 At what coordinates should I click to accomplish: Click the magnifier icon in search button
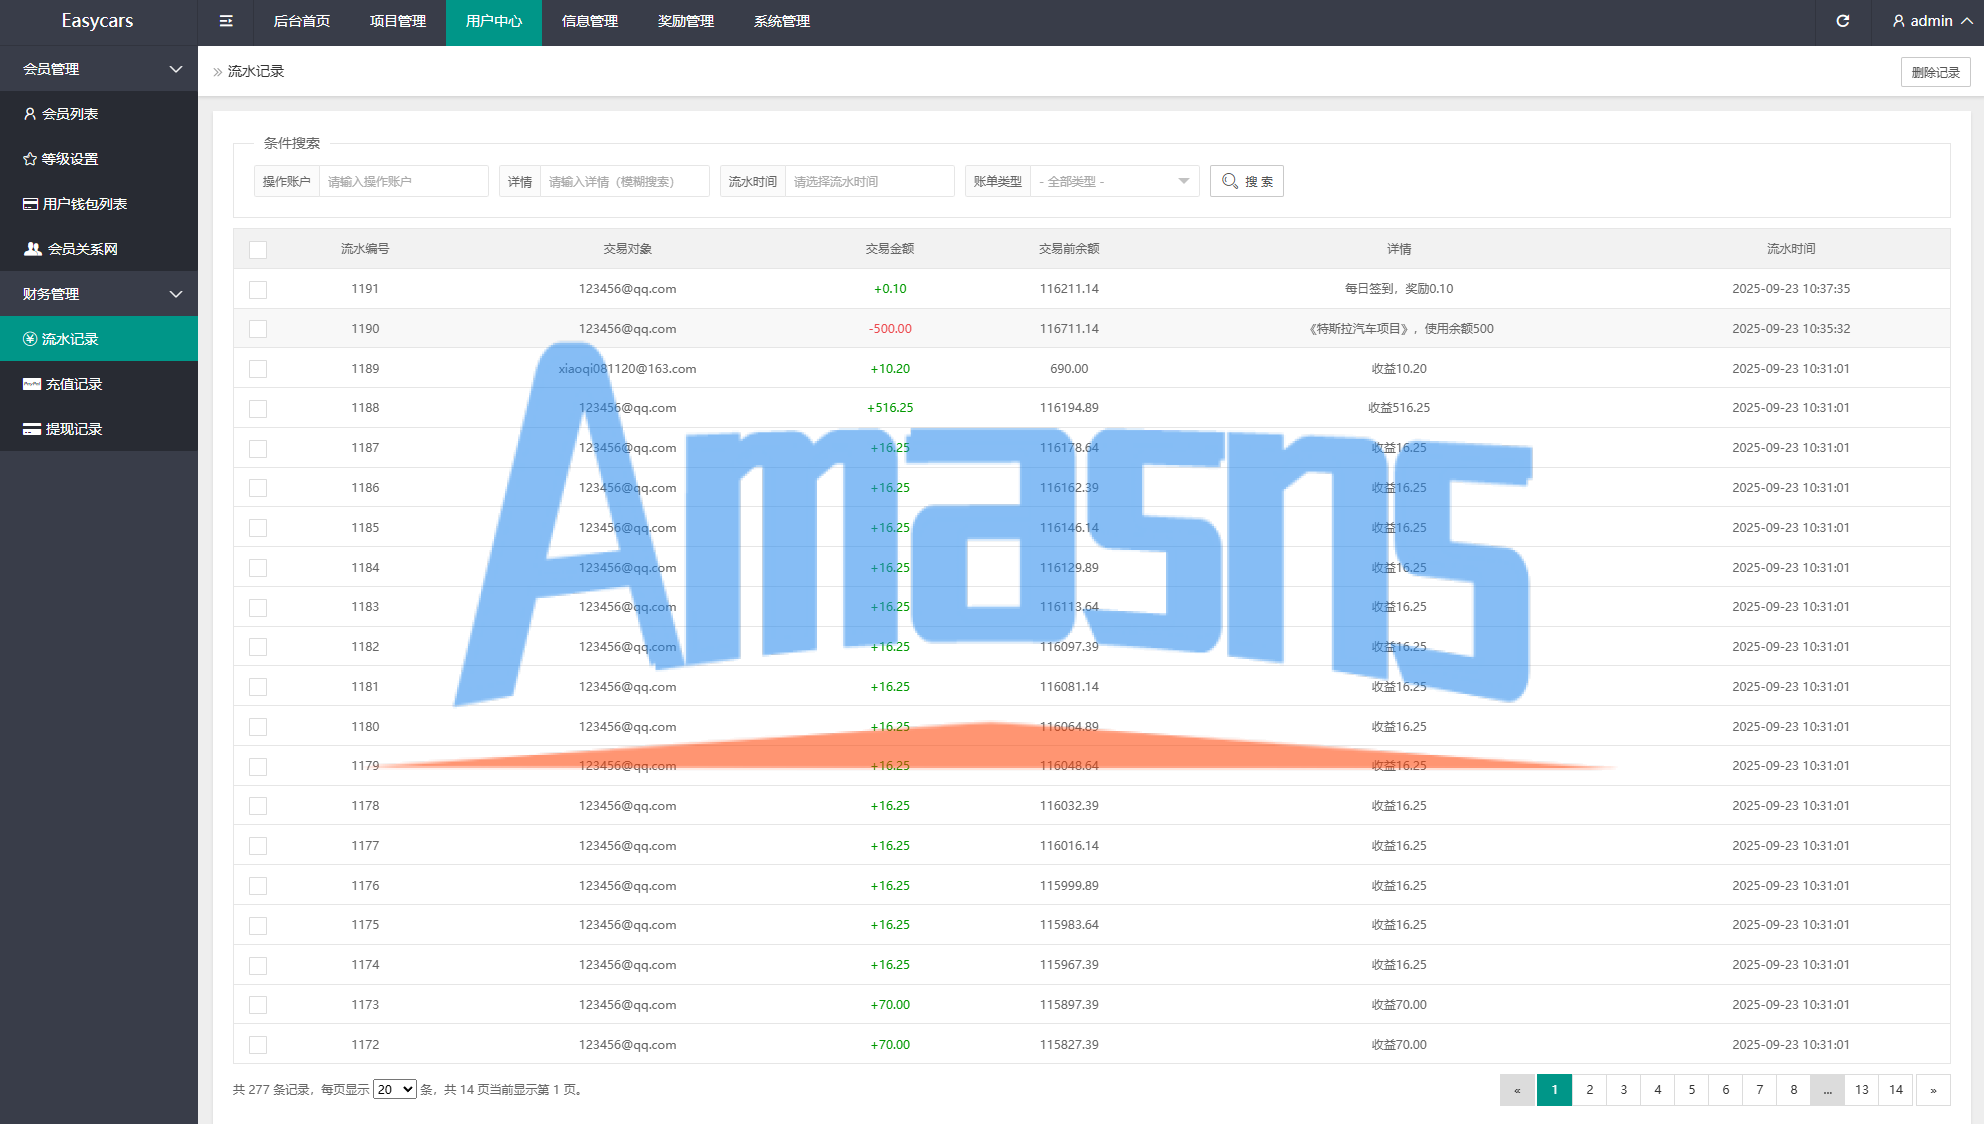tap(1230, 181)
